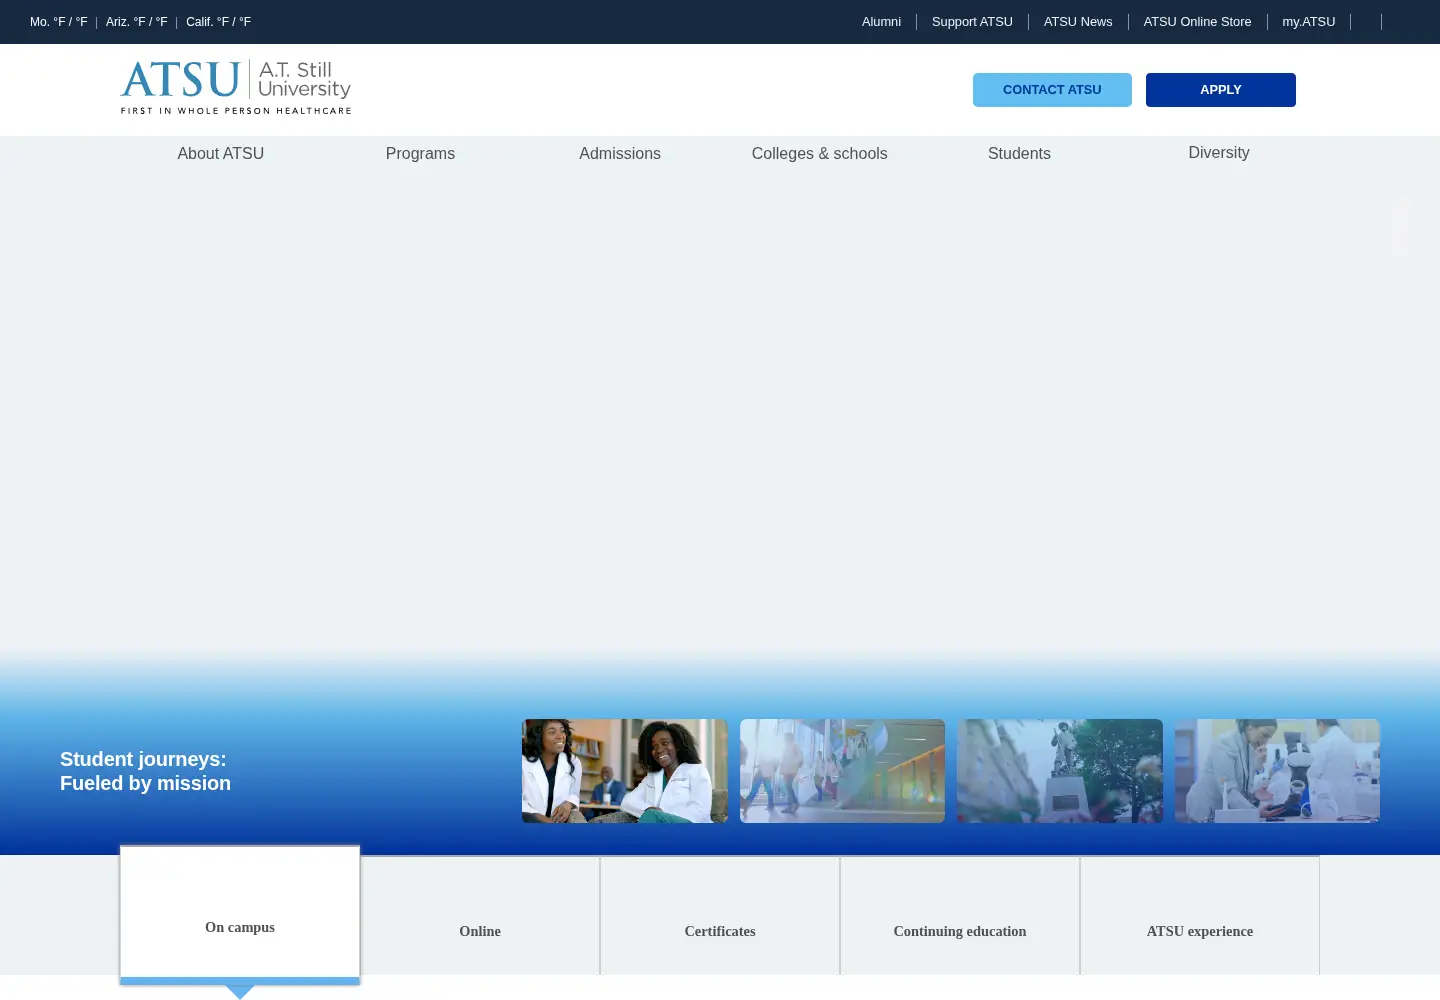Select the blurred hallway walkers thumbnail
The height and width of the screenshot is (1000, 1440).
coord(842,771)
